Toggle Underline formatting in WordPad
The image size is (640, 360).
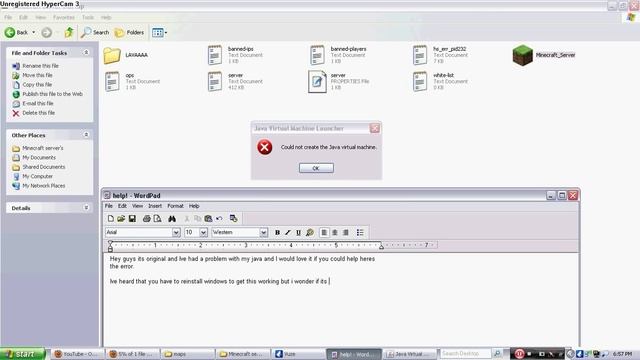click(298, 232)
